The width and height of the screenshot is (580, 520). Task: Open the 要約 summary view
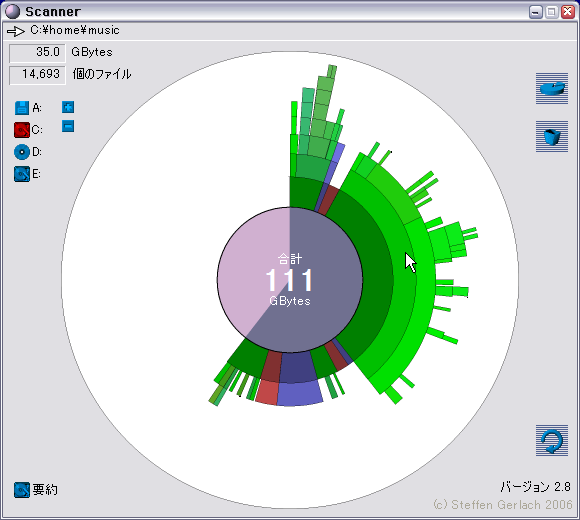(x=36, y=490)
